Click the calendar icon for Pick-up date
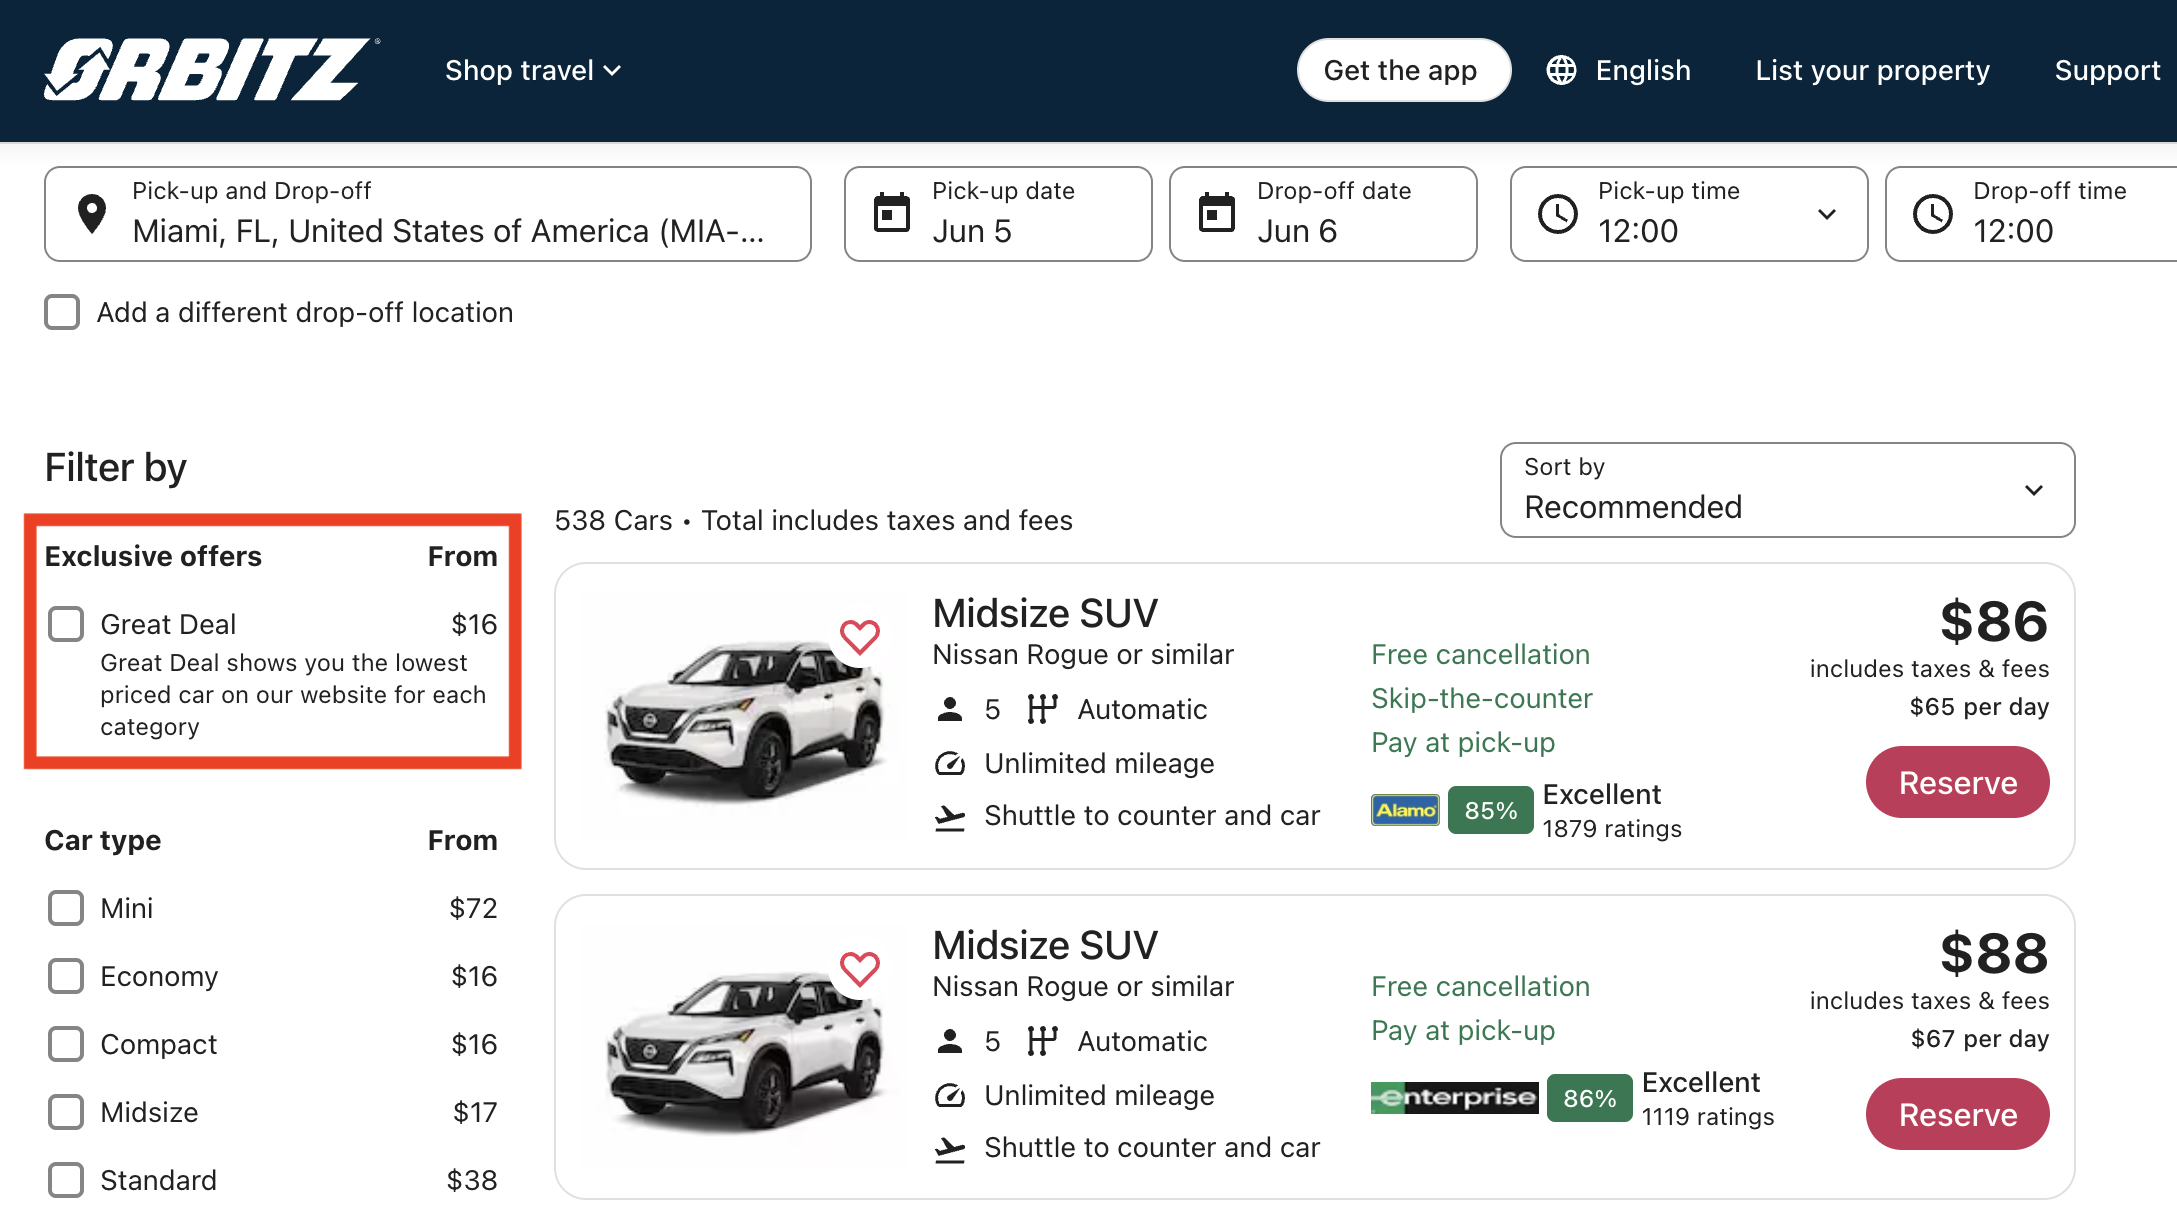Image resolution: width=2177 pixels, height=1220 pixels. pos(891,213)
